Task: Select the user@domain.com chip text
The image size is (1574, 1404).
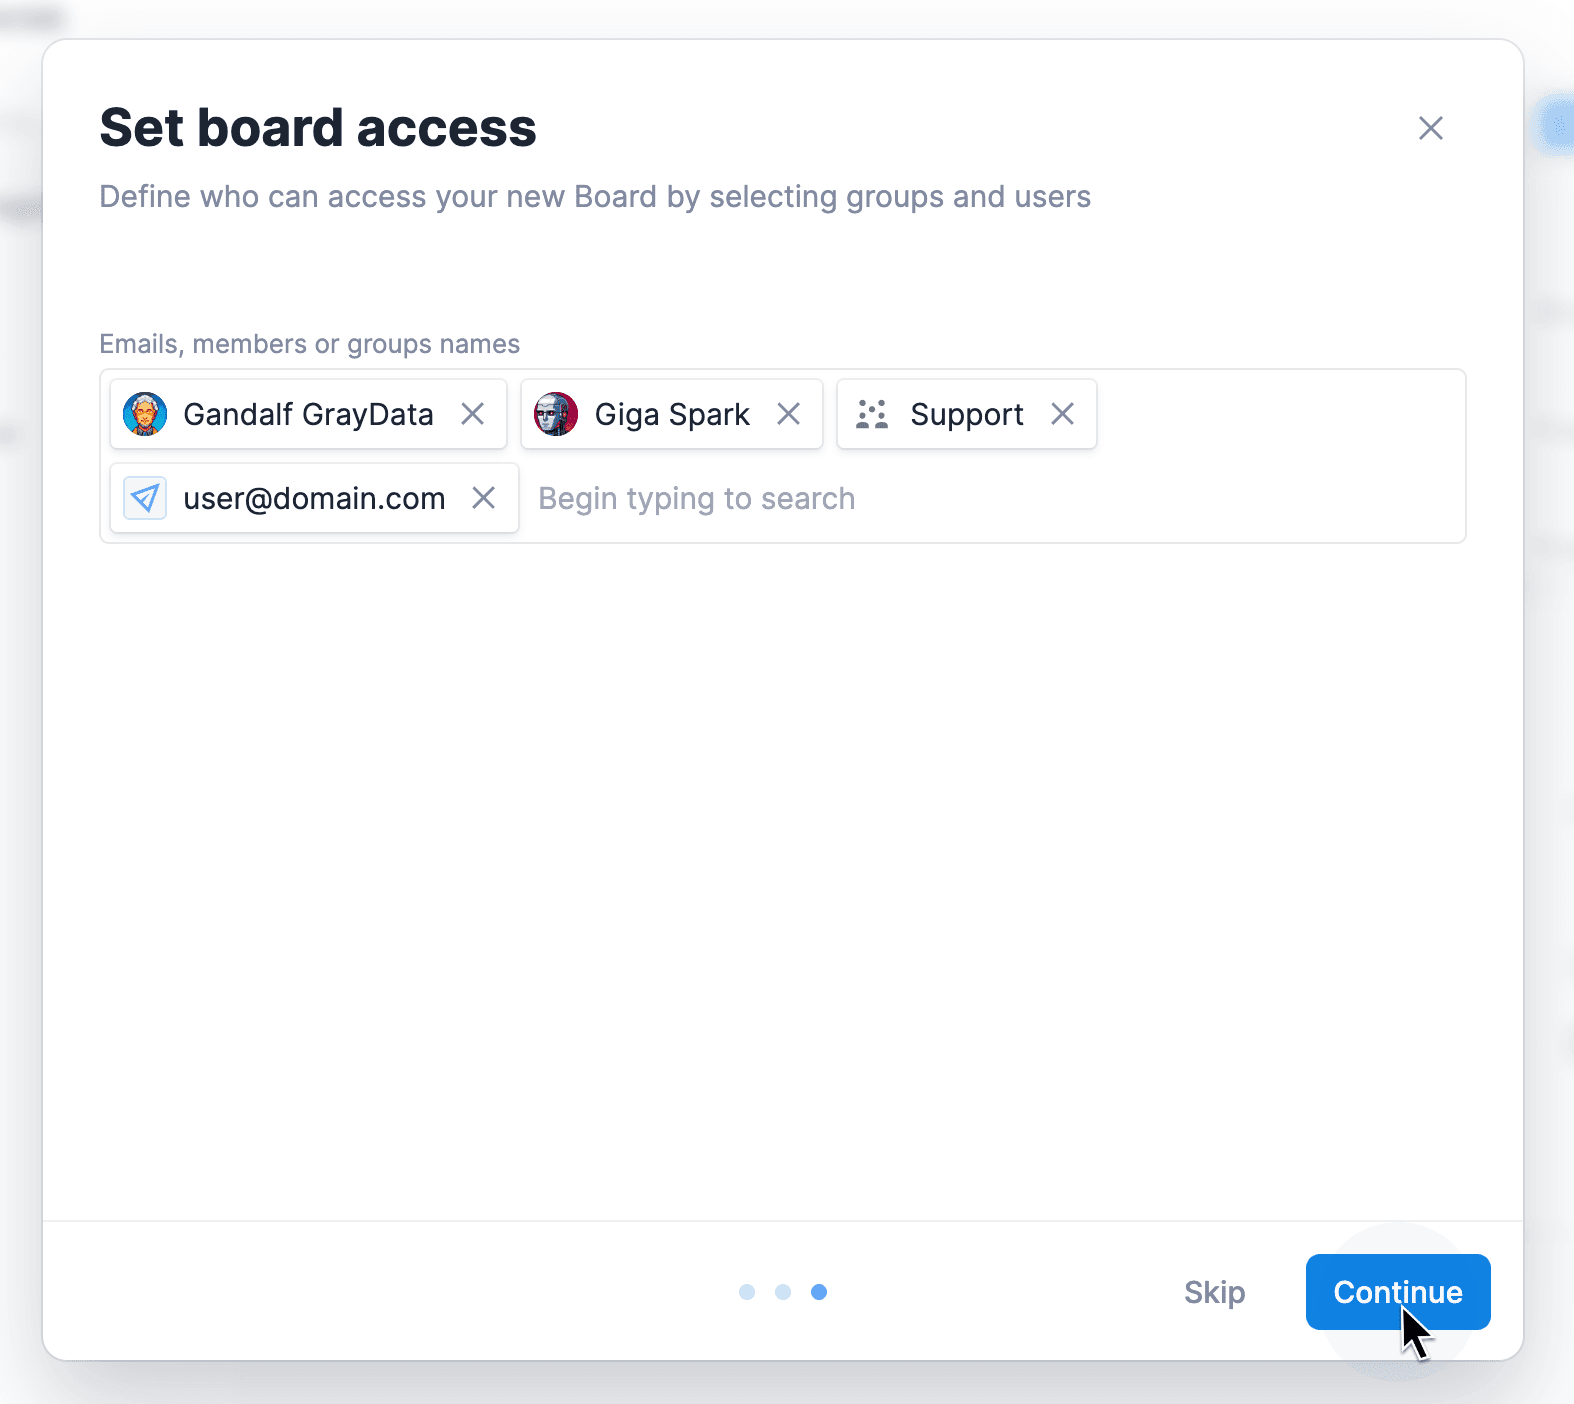Action: click(x=314, y=498)
